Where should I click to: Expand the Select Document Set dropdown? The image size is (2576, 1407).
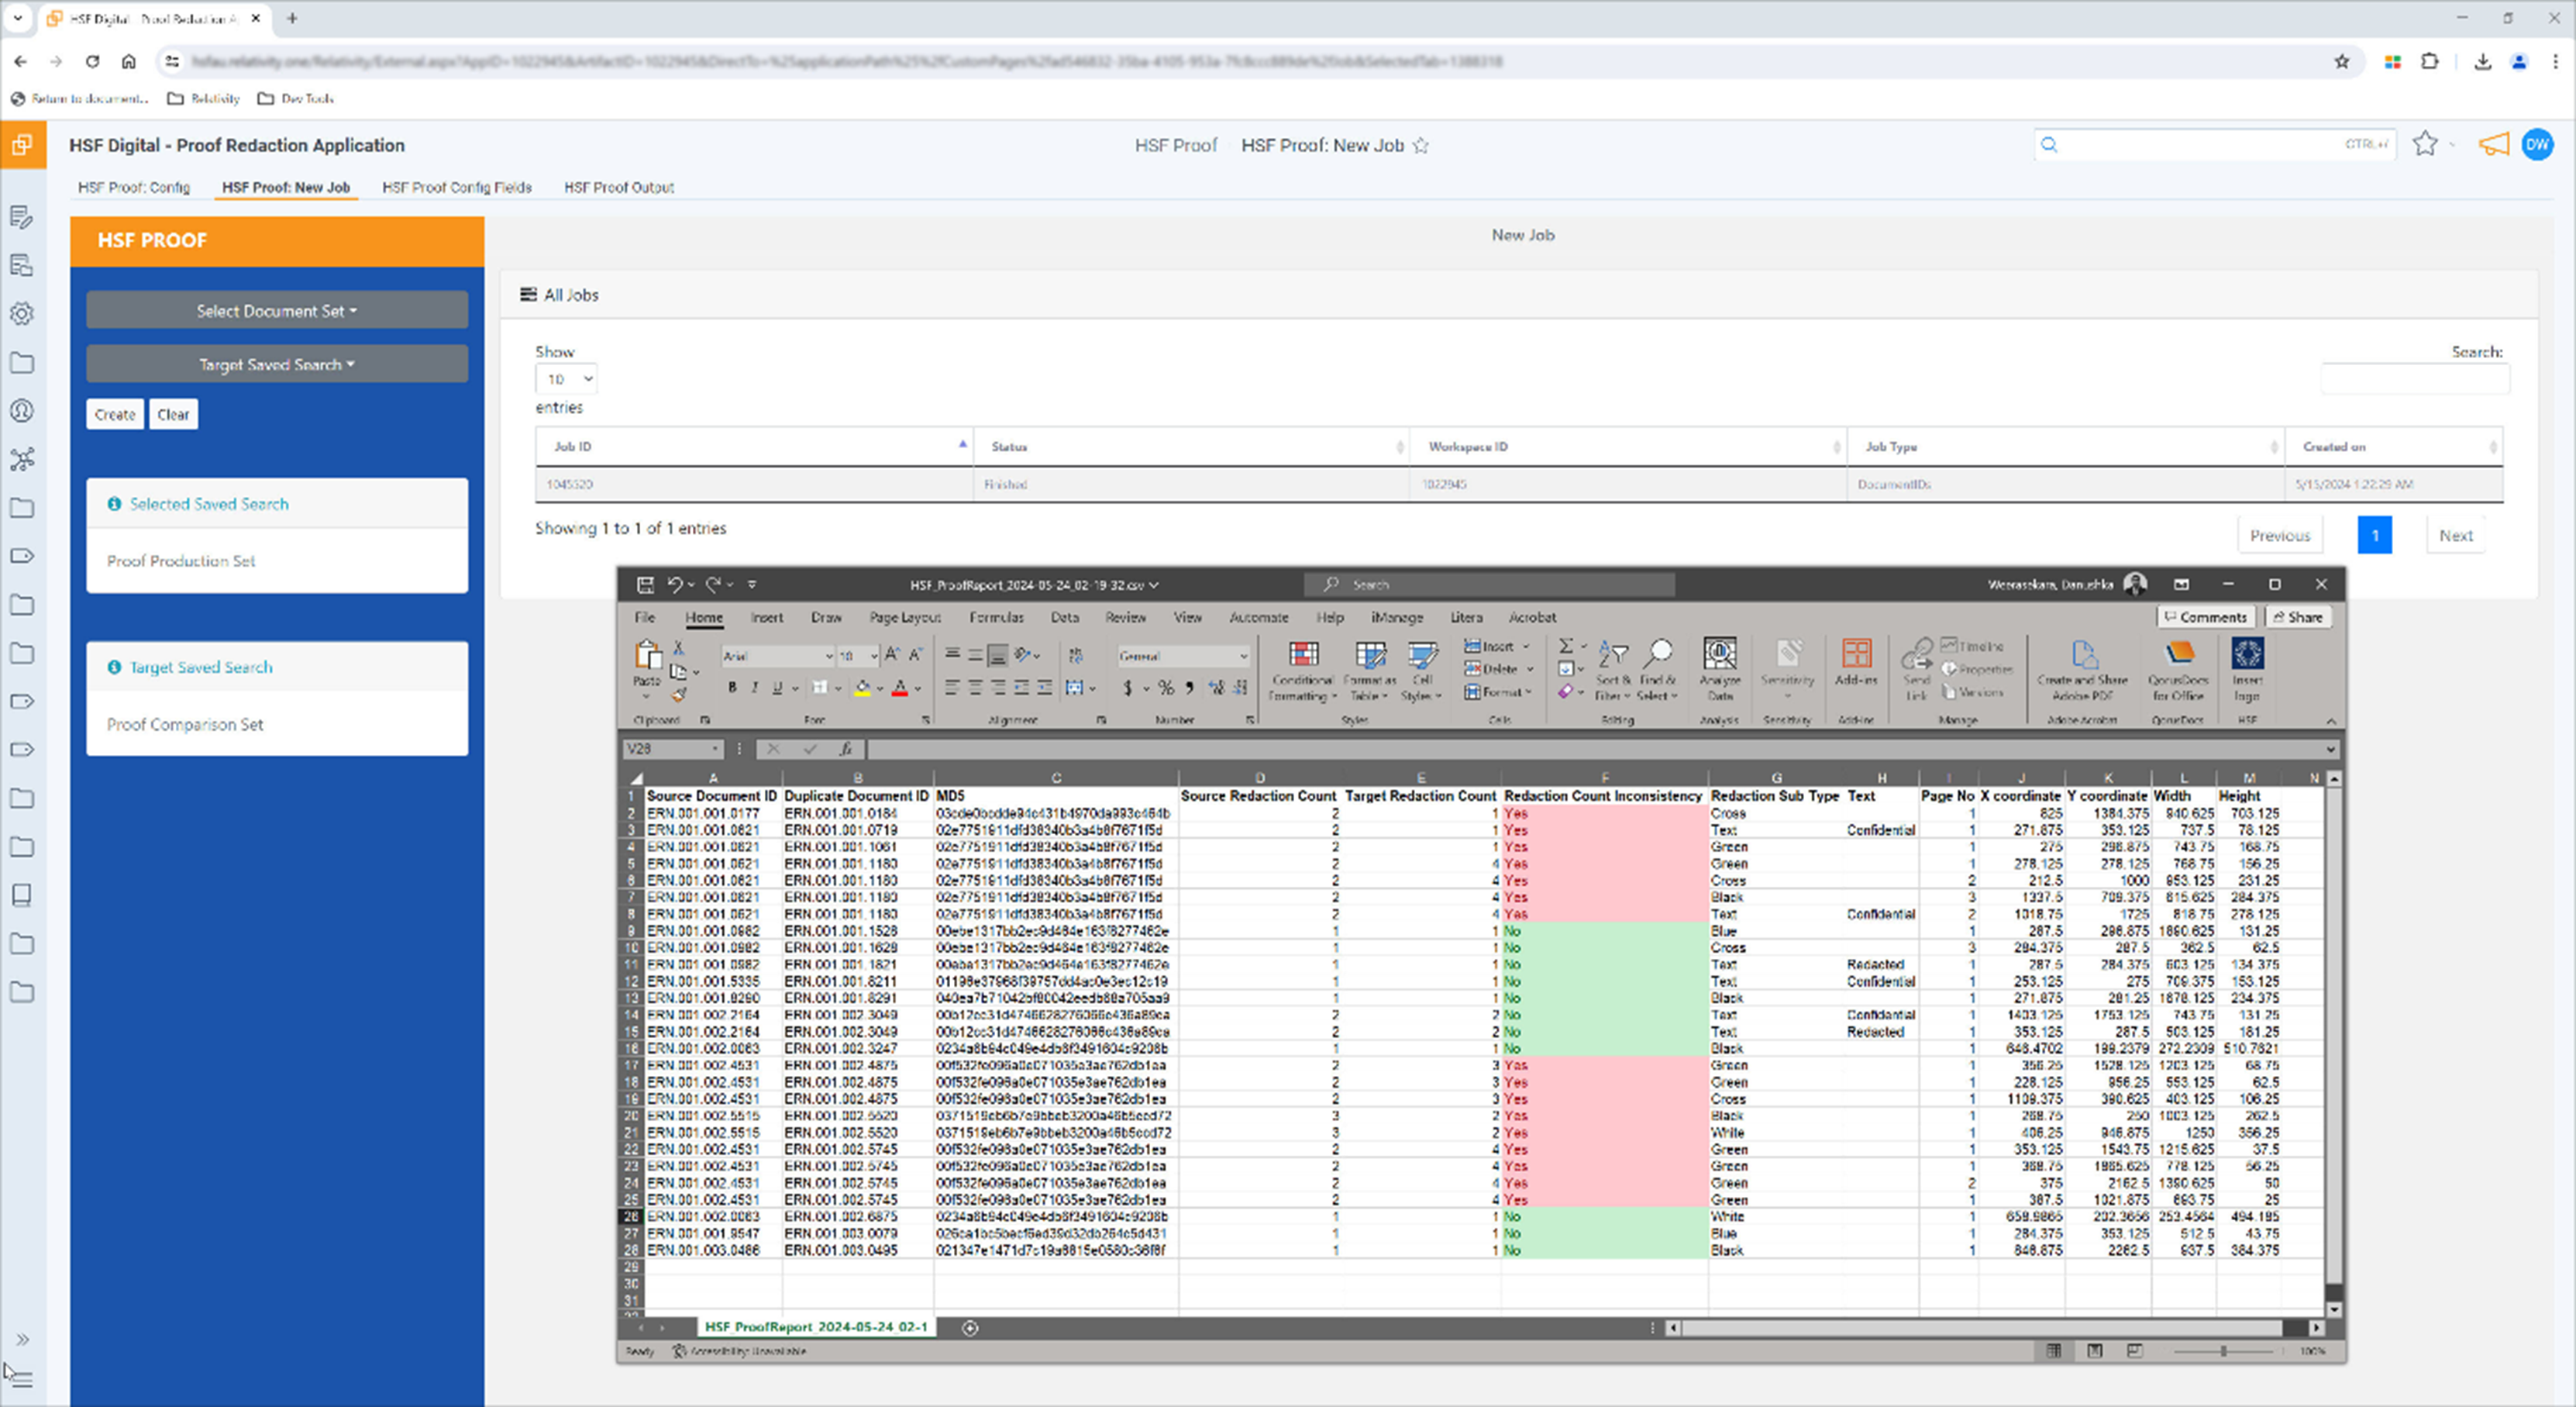[x=277, y=311]
